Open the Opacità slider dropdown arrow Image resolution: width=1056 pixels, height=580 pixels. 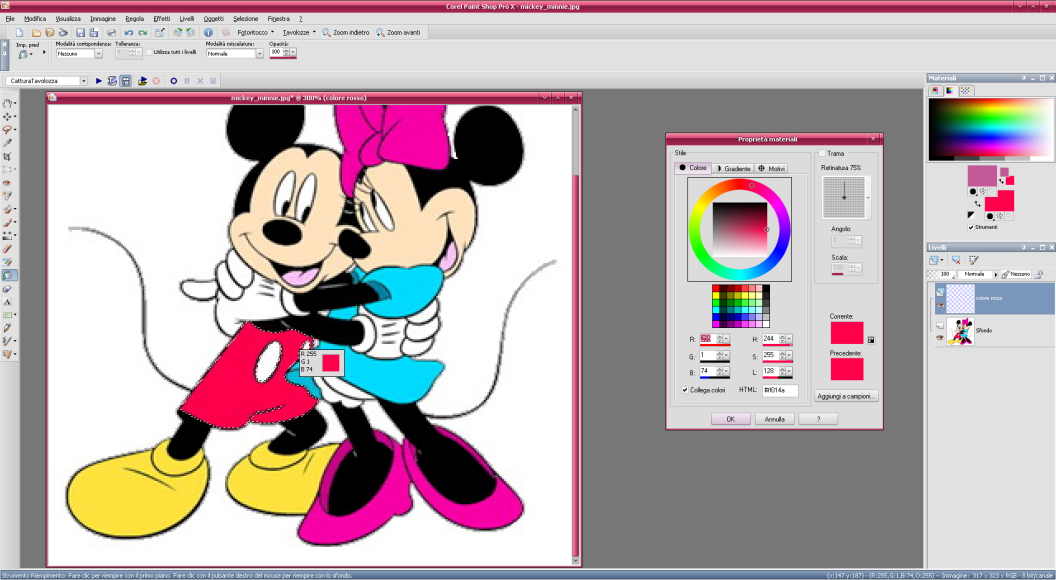tap(293, 53)
